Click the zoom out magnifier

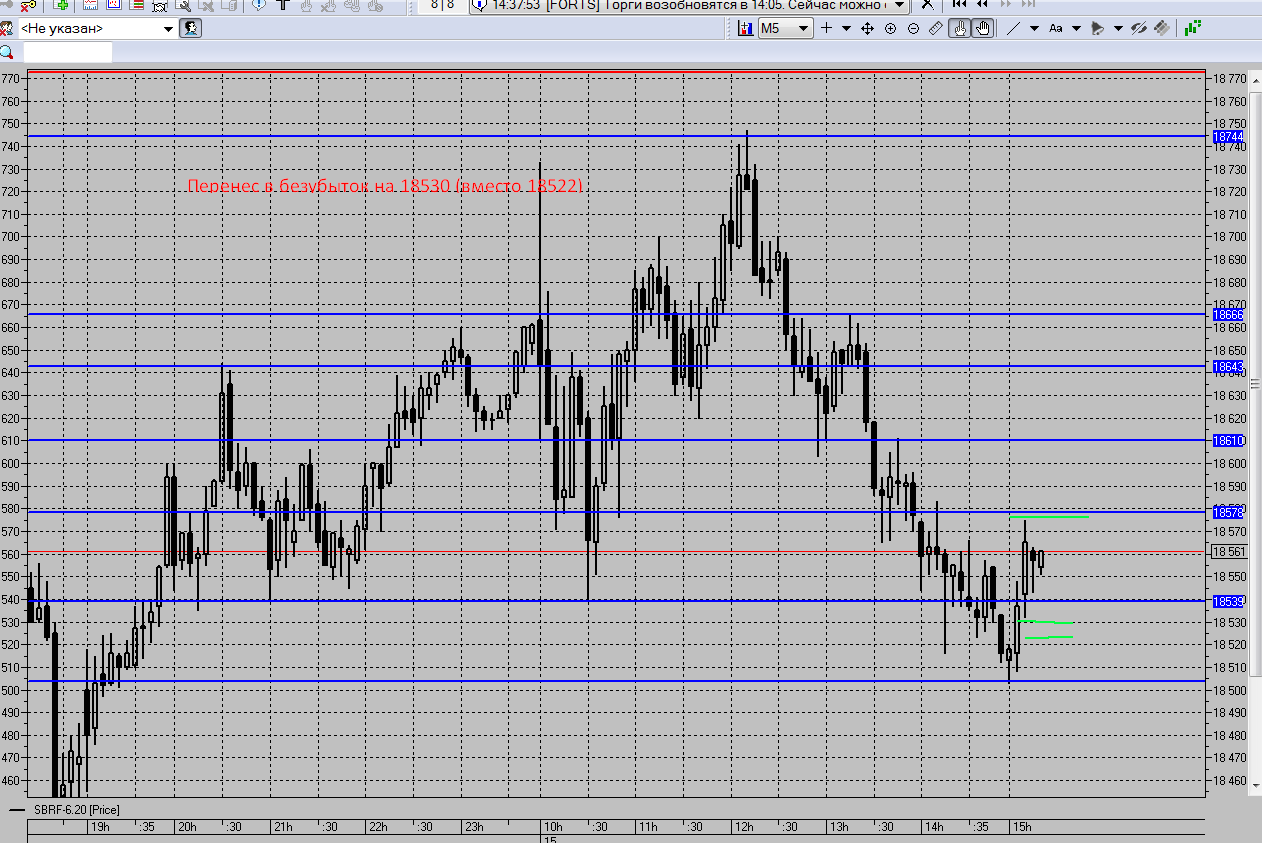click(913, 28)
